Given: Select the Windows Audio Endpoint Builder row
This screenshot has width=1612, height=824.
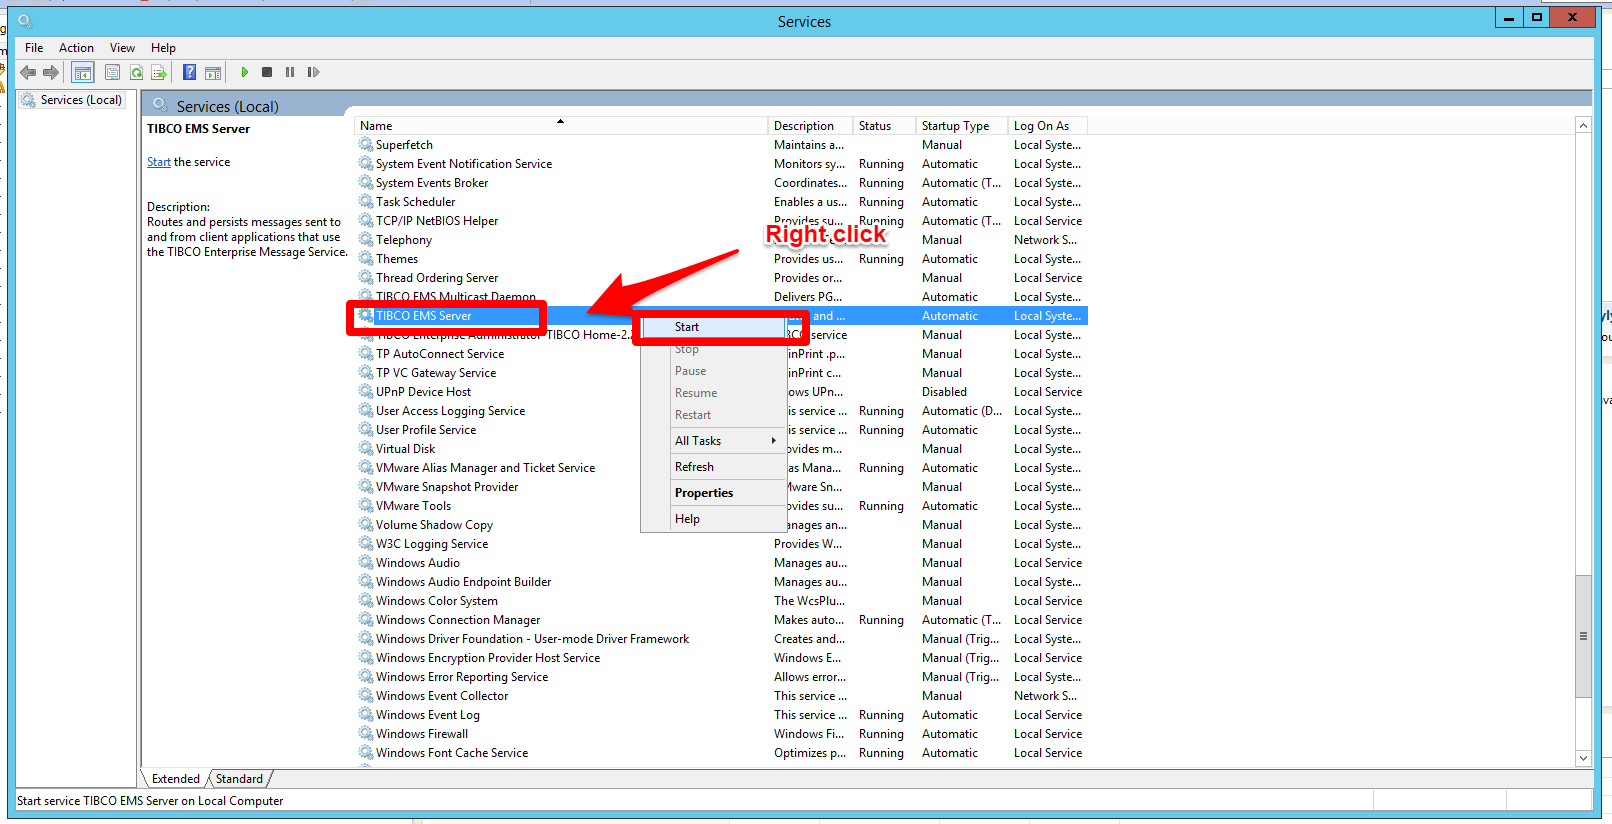Looking at the screenshot, I should 721,582.
